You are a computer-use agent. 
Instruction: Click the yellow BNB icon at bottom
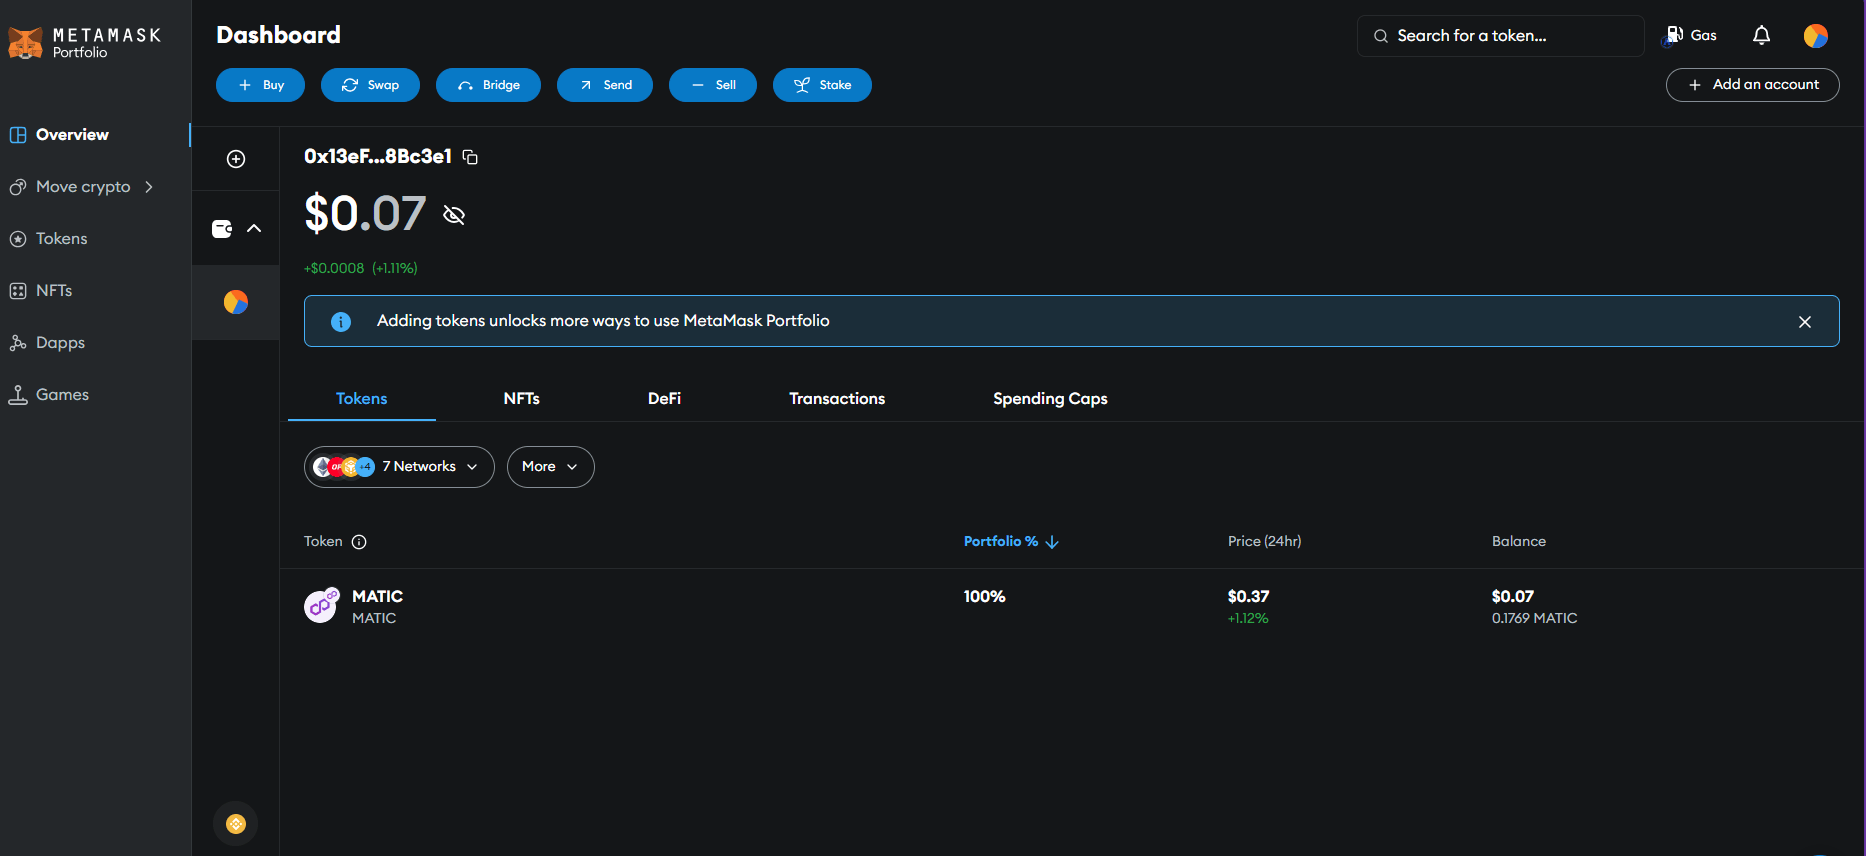pos(236,824)
